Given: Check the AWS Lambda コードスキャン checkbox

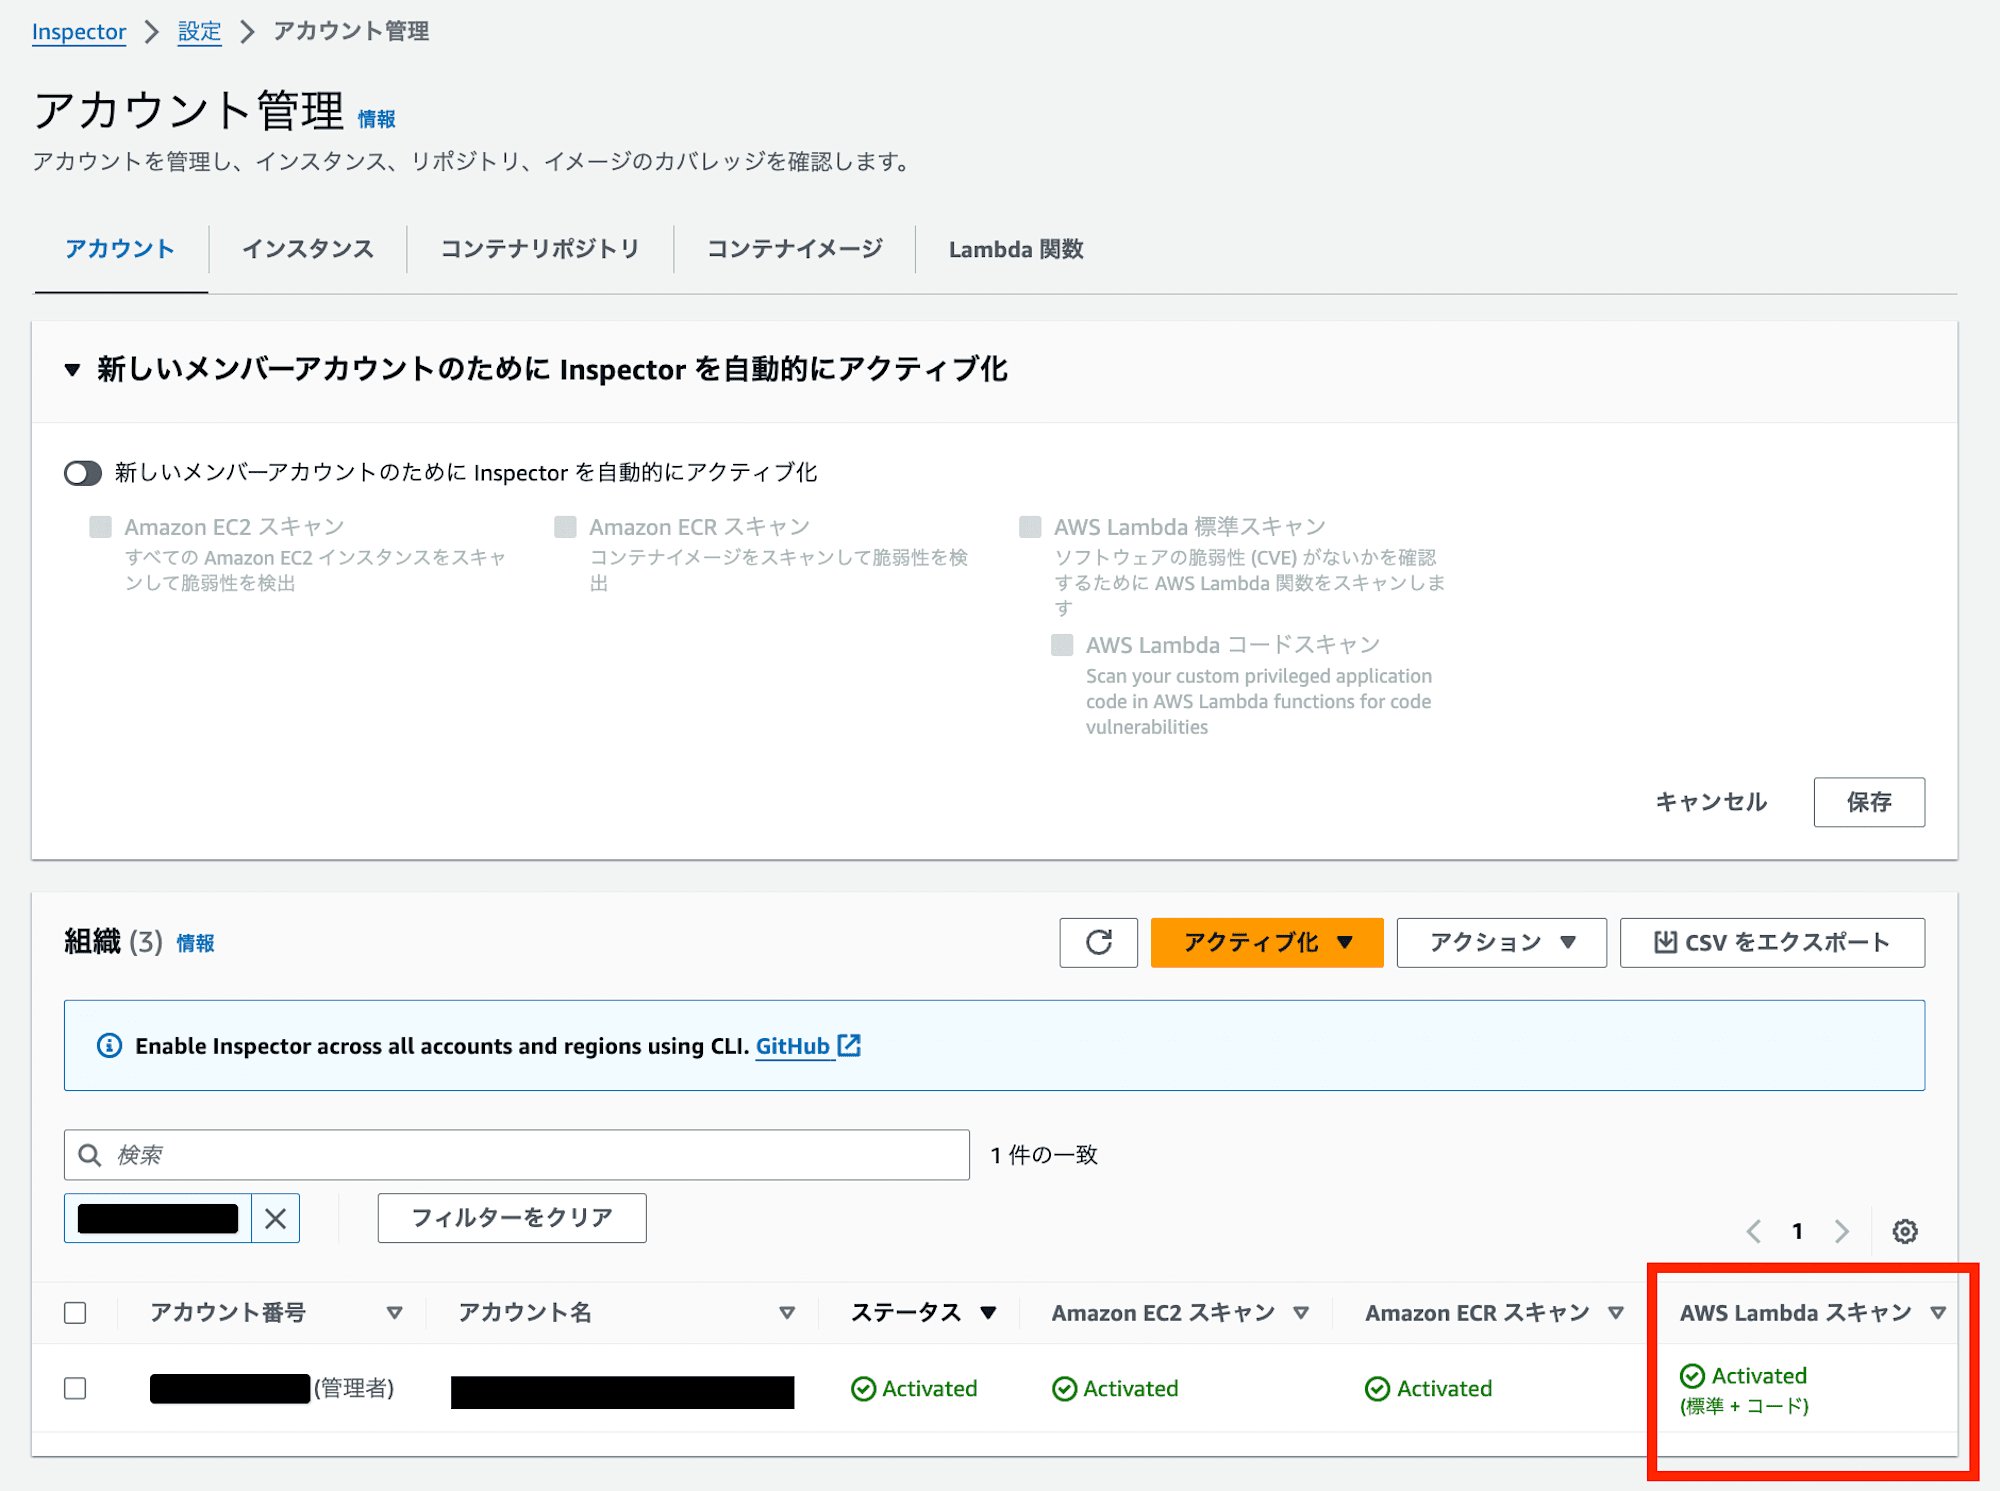Looking at the screenshot, I should 1062,645.
